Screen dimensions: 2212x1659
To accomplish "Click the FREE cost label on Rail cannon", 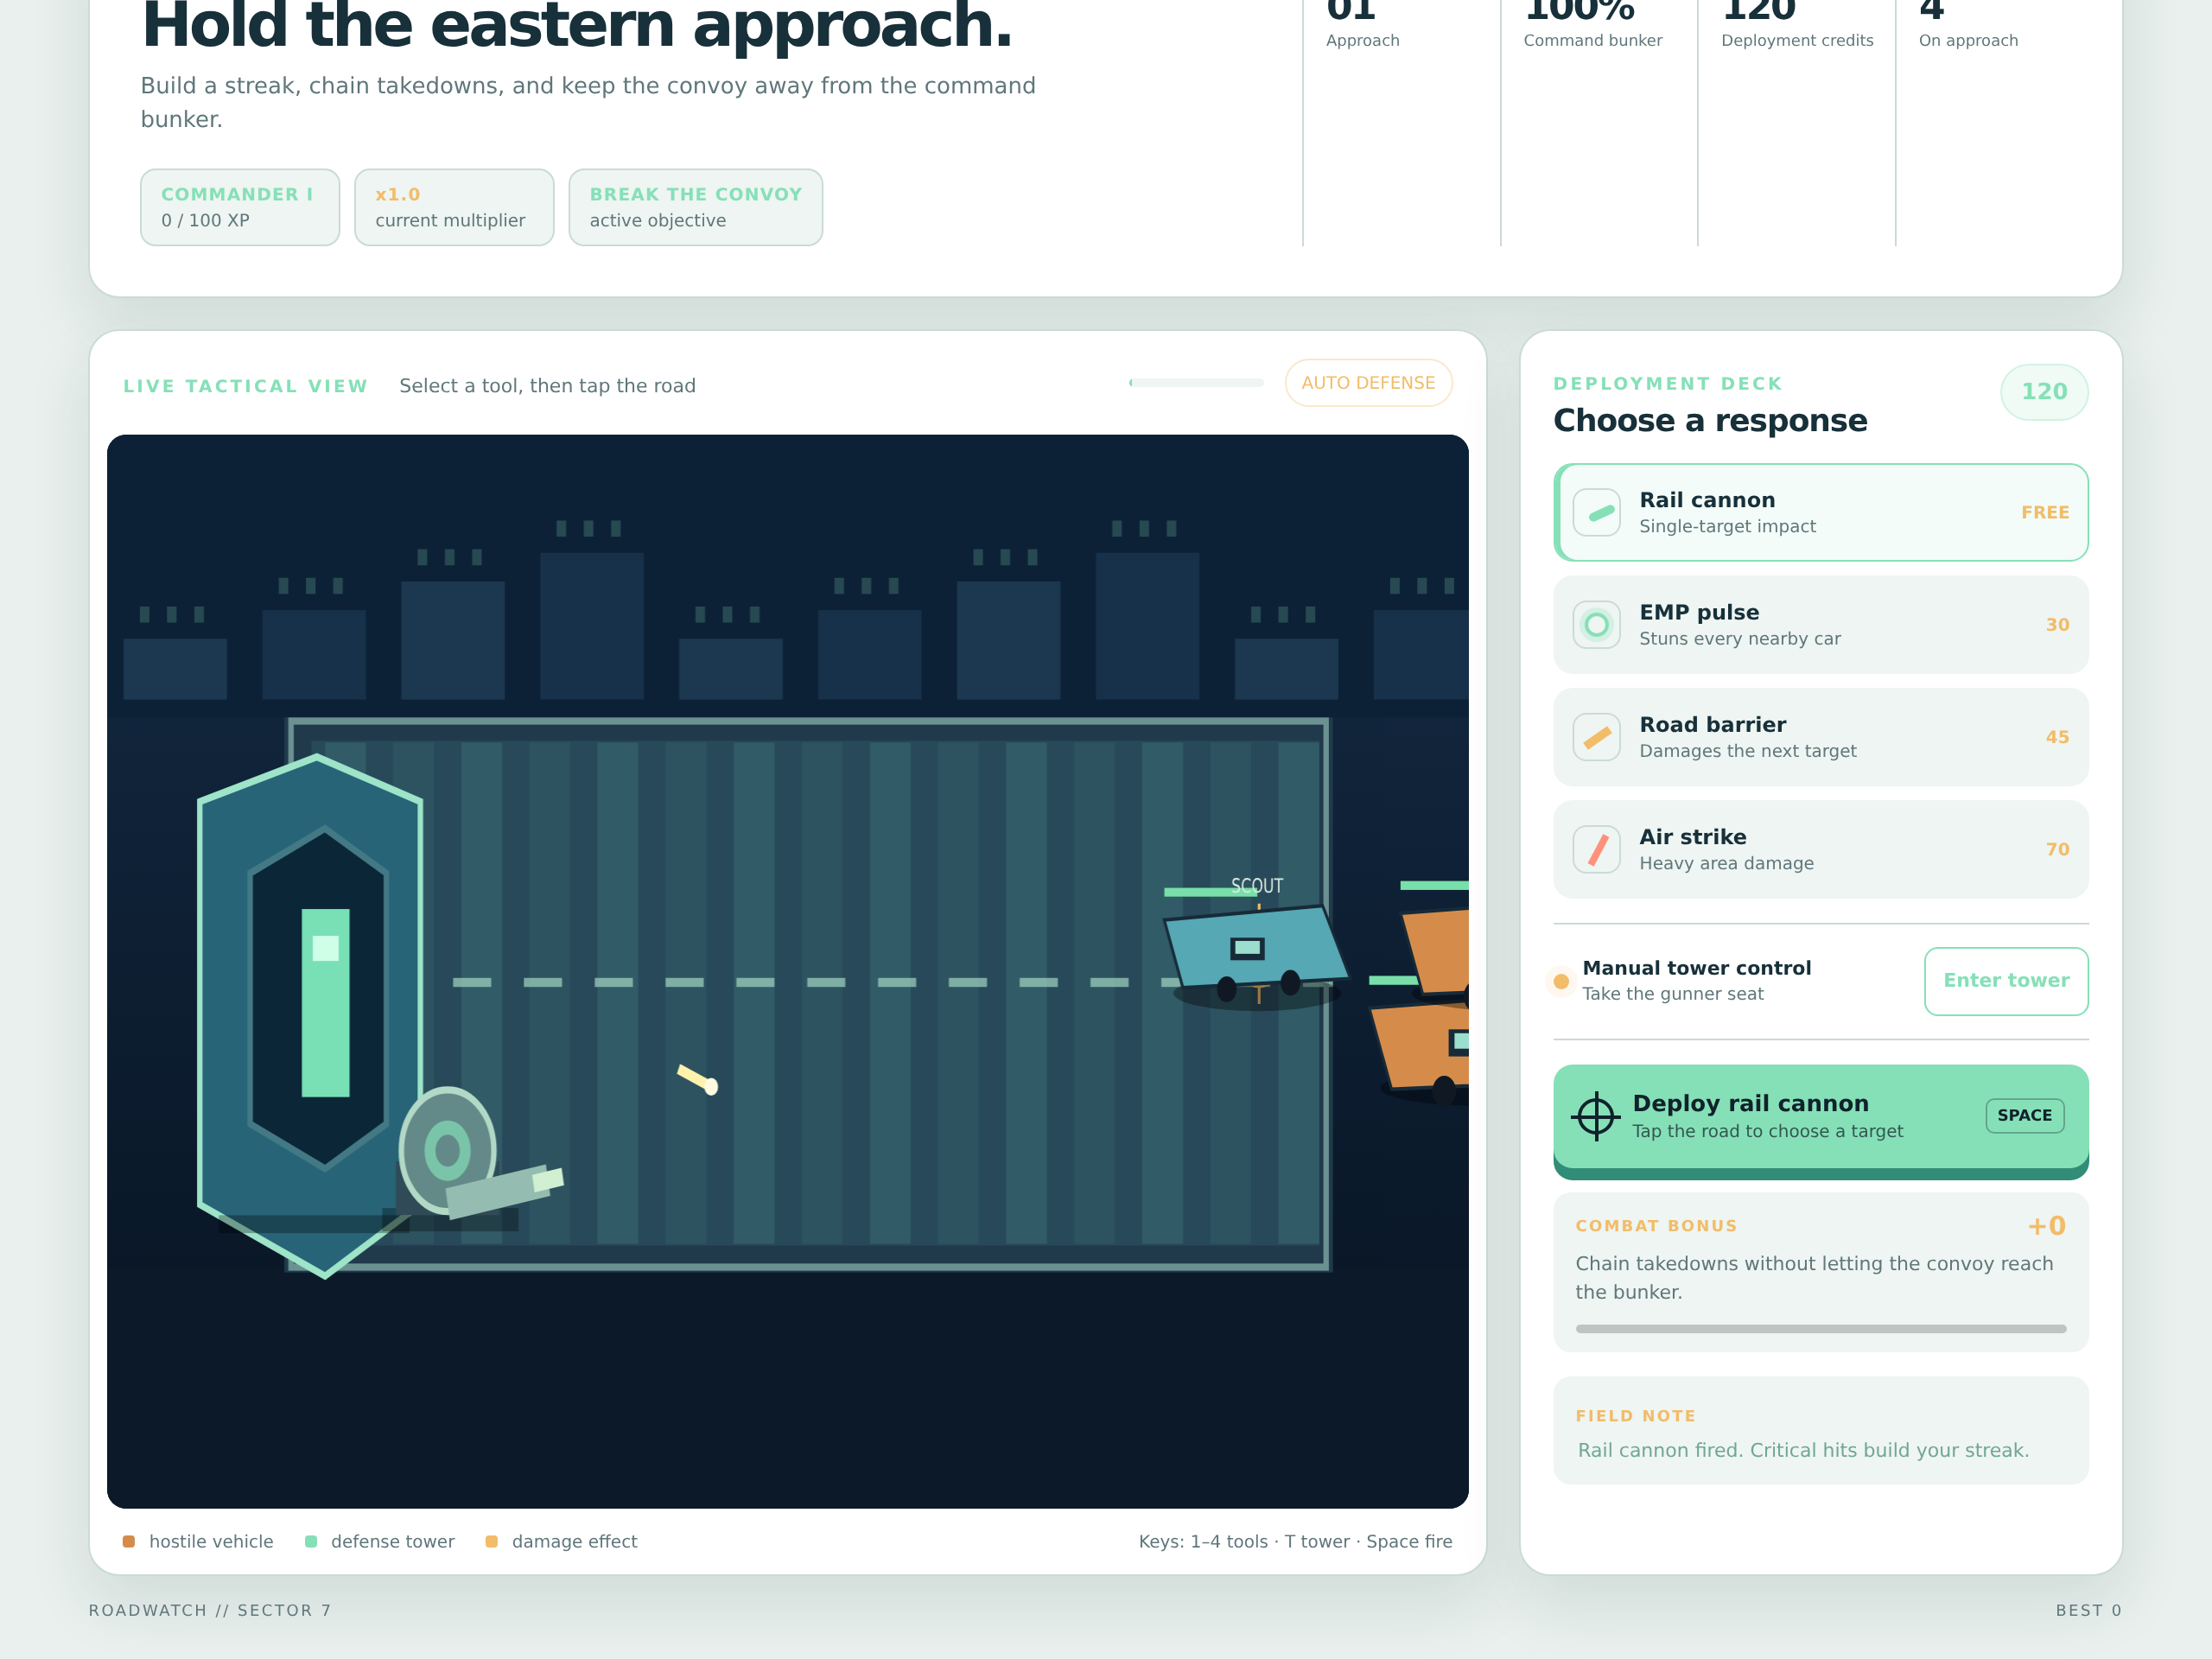I will 2045,512.
